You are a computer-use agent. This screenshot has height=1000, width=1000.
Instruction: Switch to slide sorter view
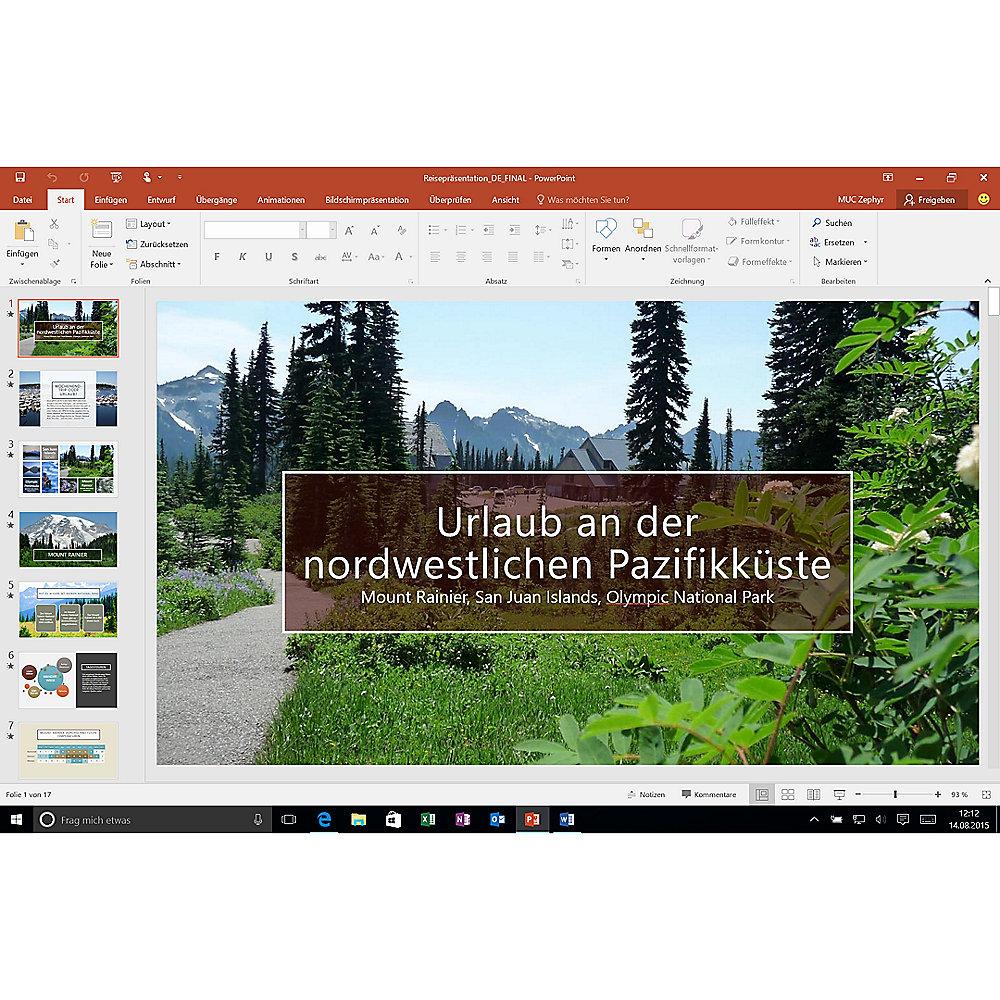click(x=788, y=794)
